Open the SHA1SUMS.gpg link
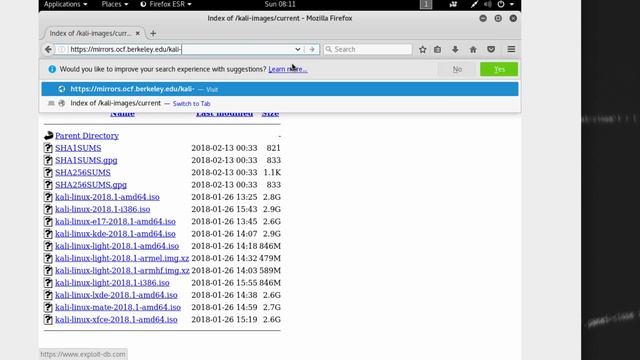Image resolution: width=640 pixels, height=360 pixels. point(86,160)
